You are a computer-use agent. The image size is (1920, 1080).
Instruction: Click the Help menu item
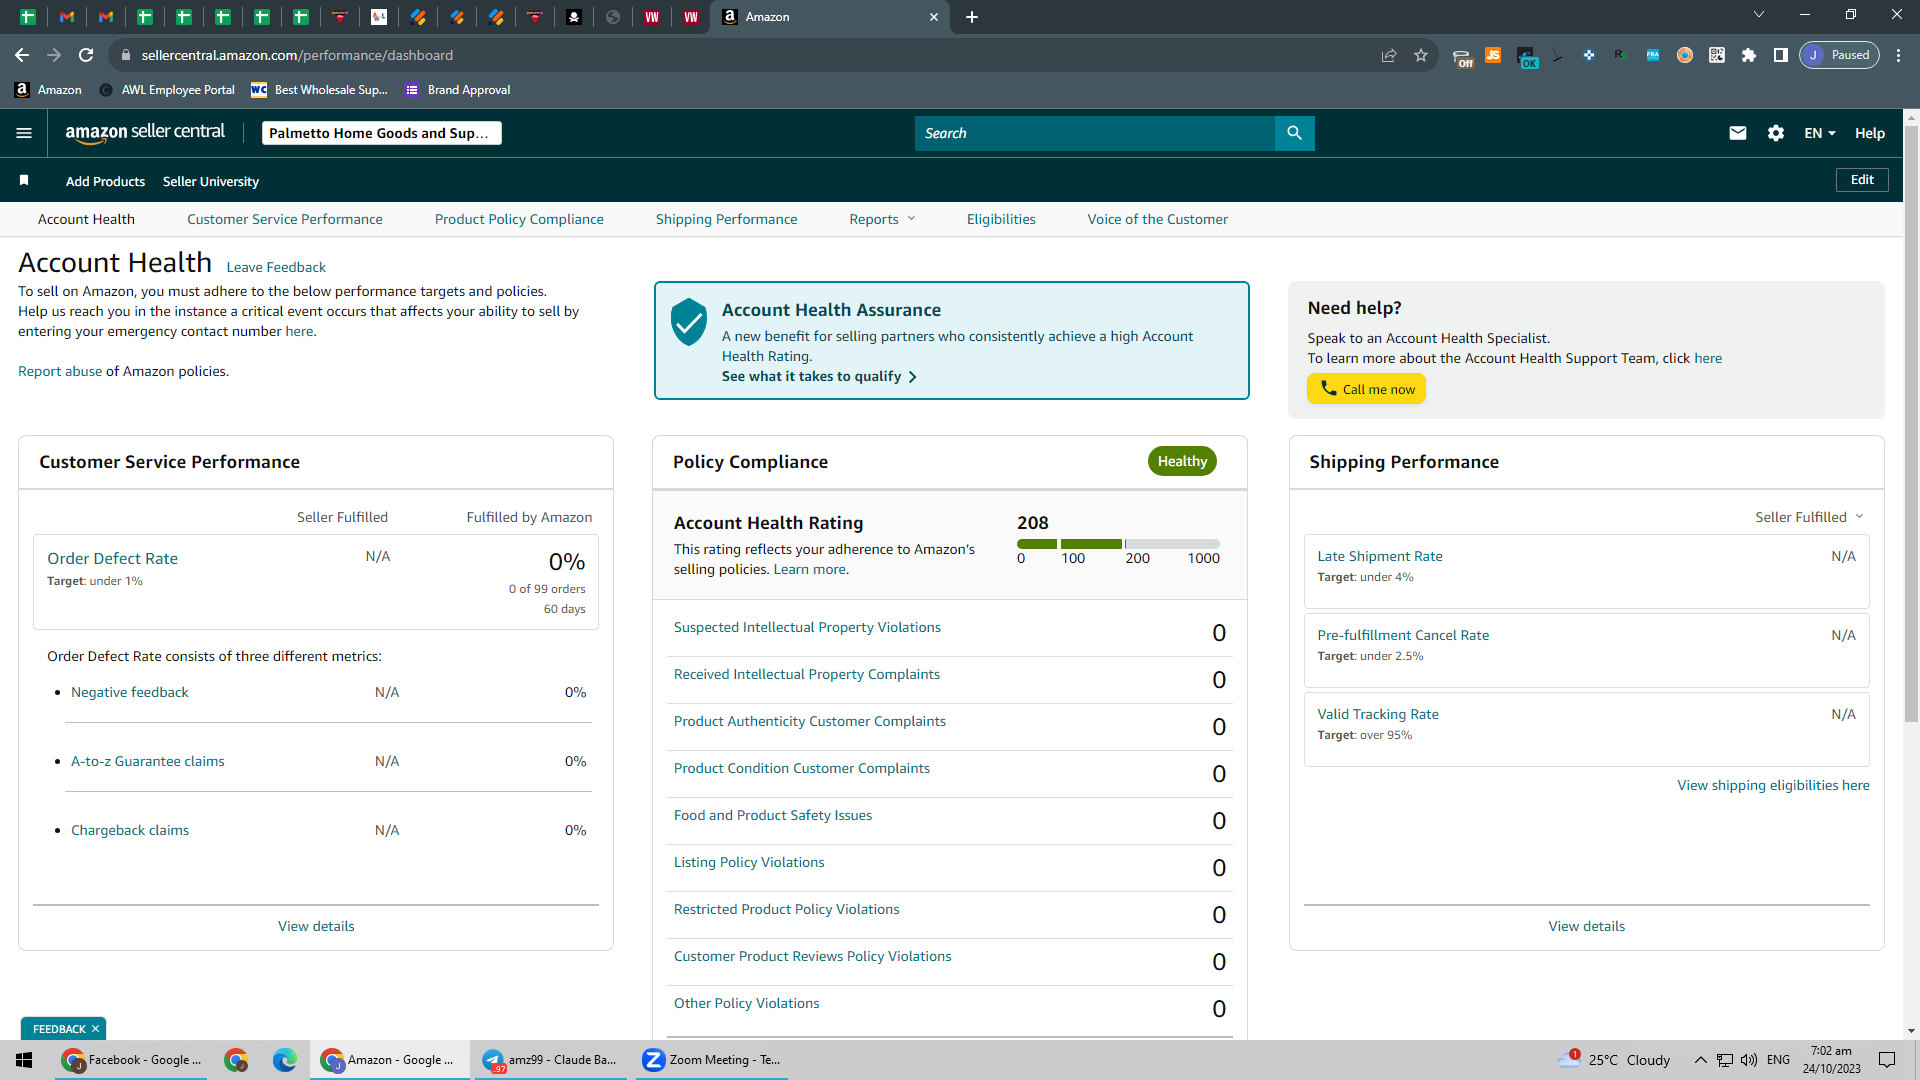pyautogui.click(x=1870, y=133)
